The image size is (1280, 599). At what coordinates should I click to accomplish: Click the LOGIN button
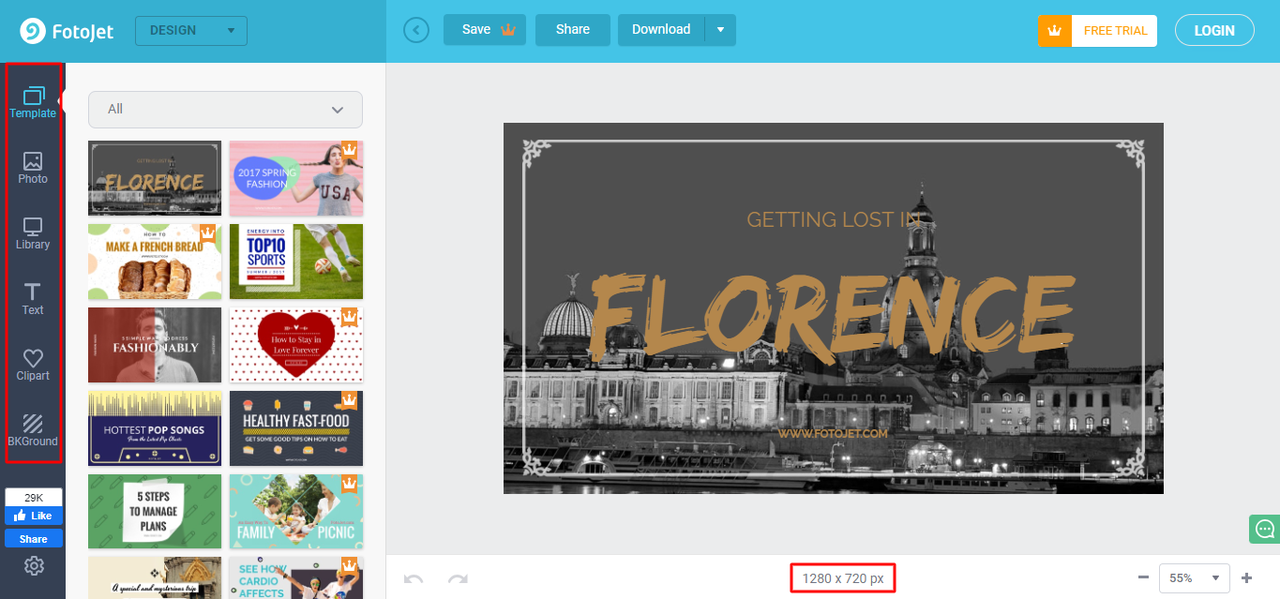coord(1214,31)
